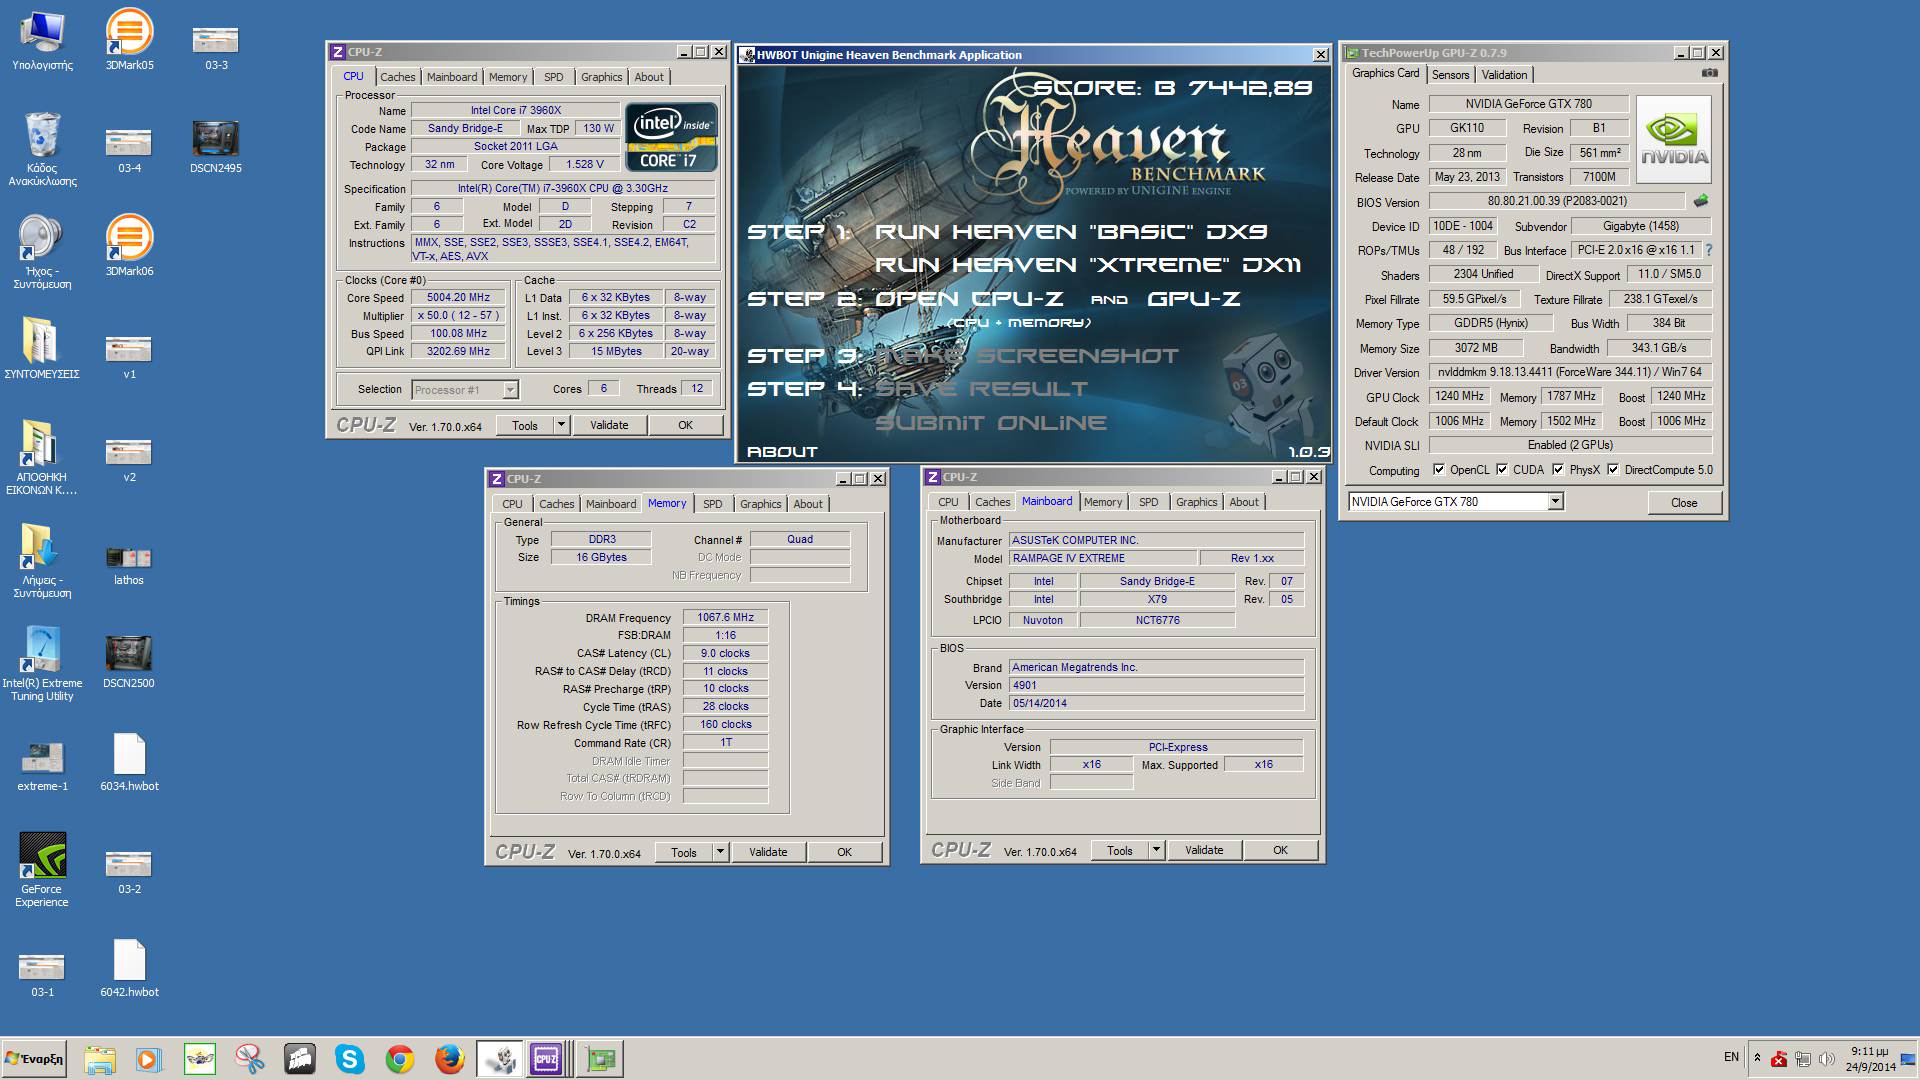The height and width of the screenshot is (1080, 1920).
Task: Click Validate in the CPU tab window
Action: (x=609, y=425)
